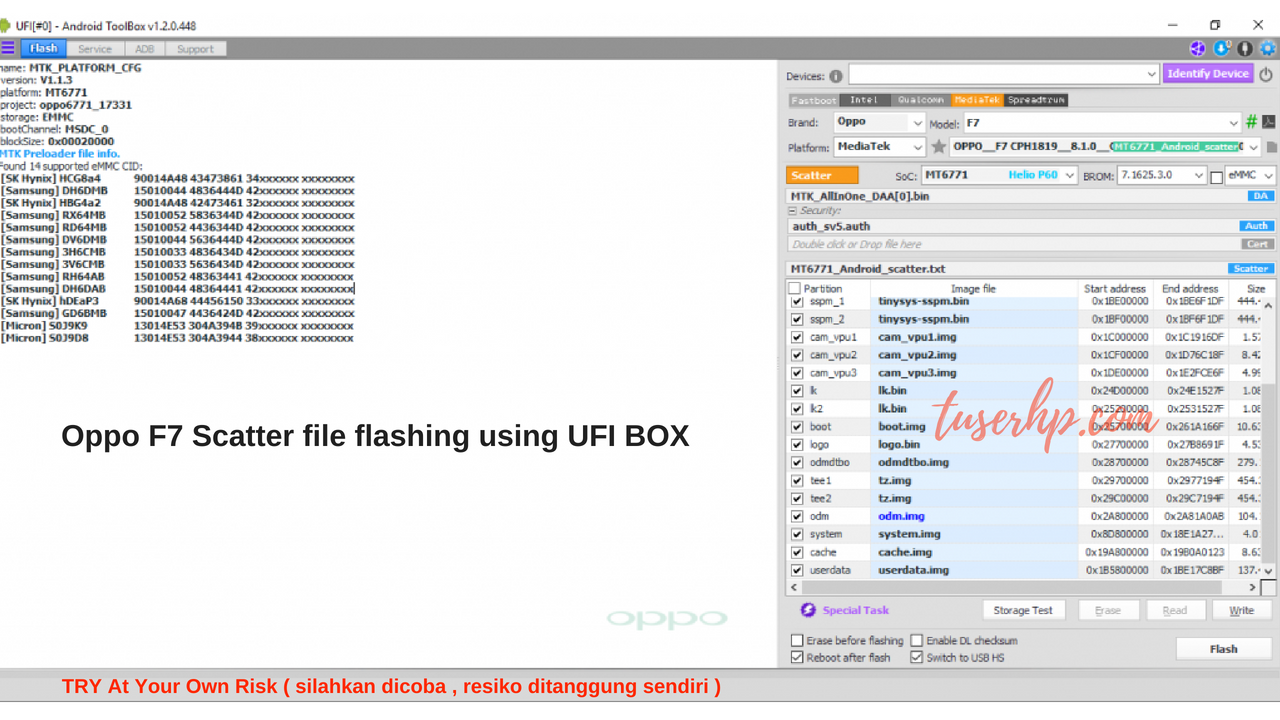This screenshot has width=1280, height=720.
Task: Select the MediaTek mode tab
Action: (x=977, y=100)
